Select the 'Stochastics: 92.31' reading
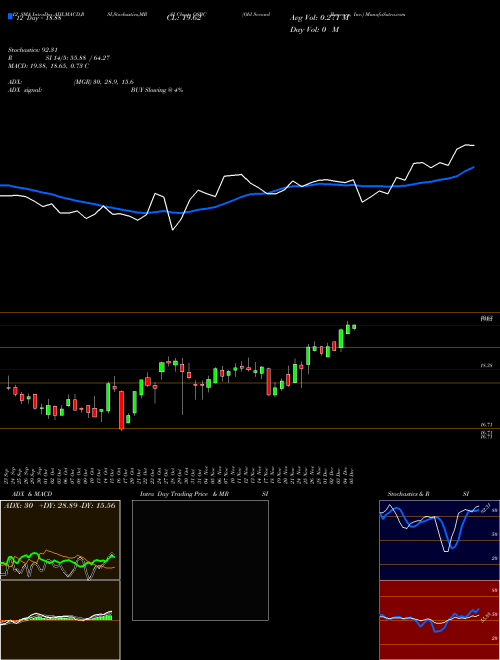The image size is (500, 660). [x=32, y=50]
